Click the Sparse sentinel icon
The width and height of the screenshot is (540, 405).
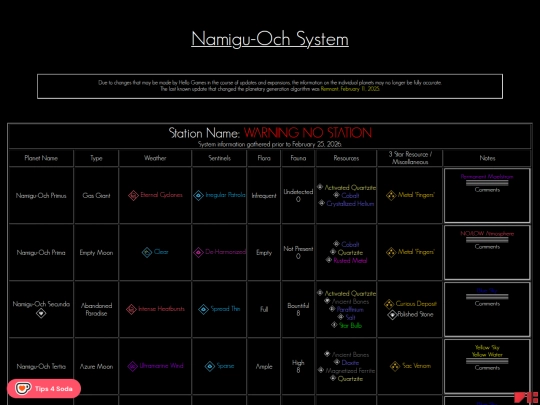click(x=210, y=366)
